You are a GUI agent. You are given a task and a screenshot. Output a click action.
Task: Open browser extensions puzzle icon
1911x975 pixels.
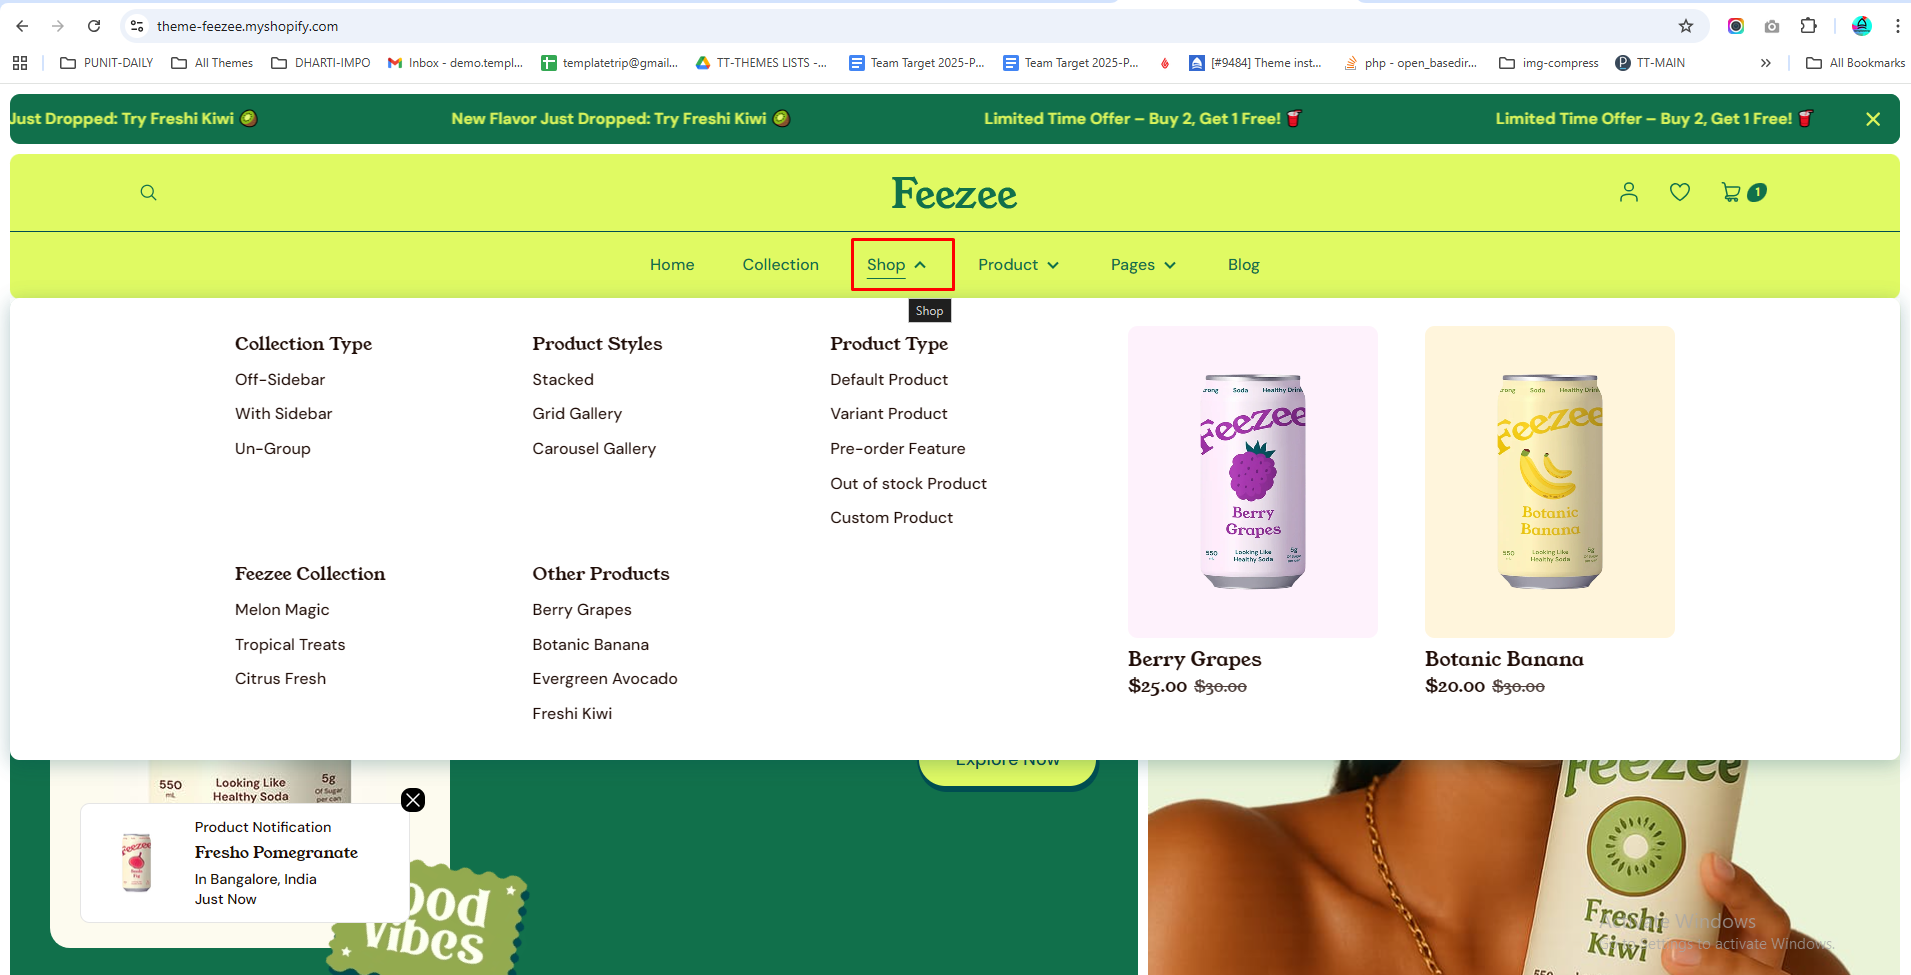pos(1808,26)
